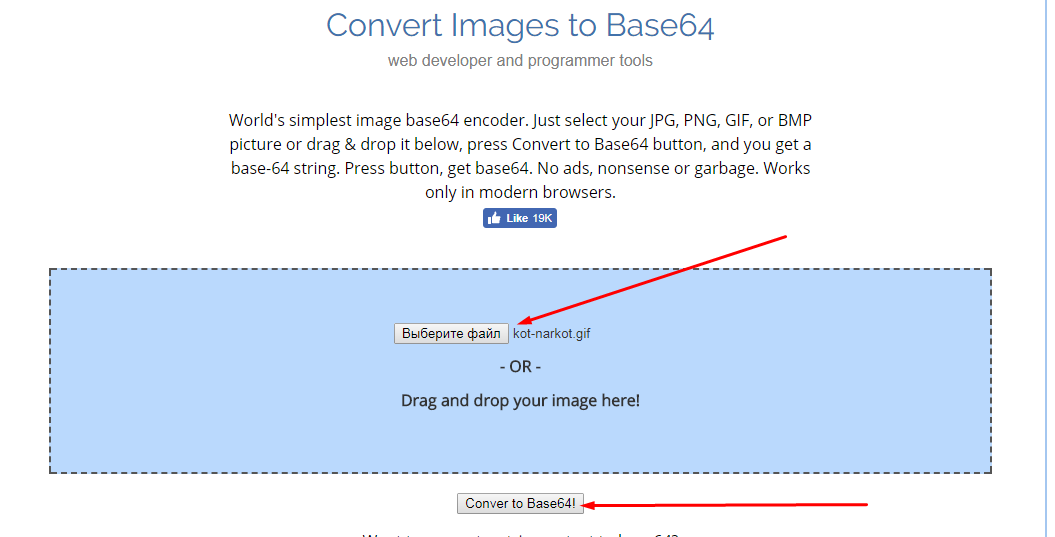Viewport: 1055px width, 537px height.
Task: Click the 'Drag and drop your image here!' text
Action: click(x=520, y=401)
